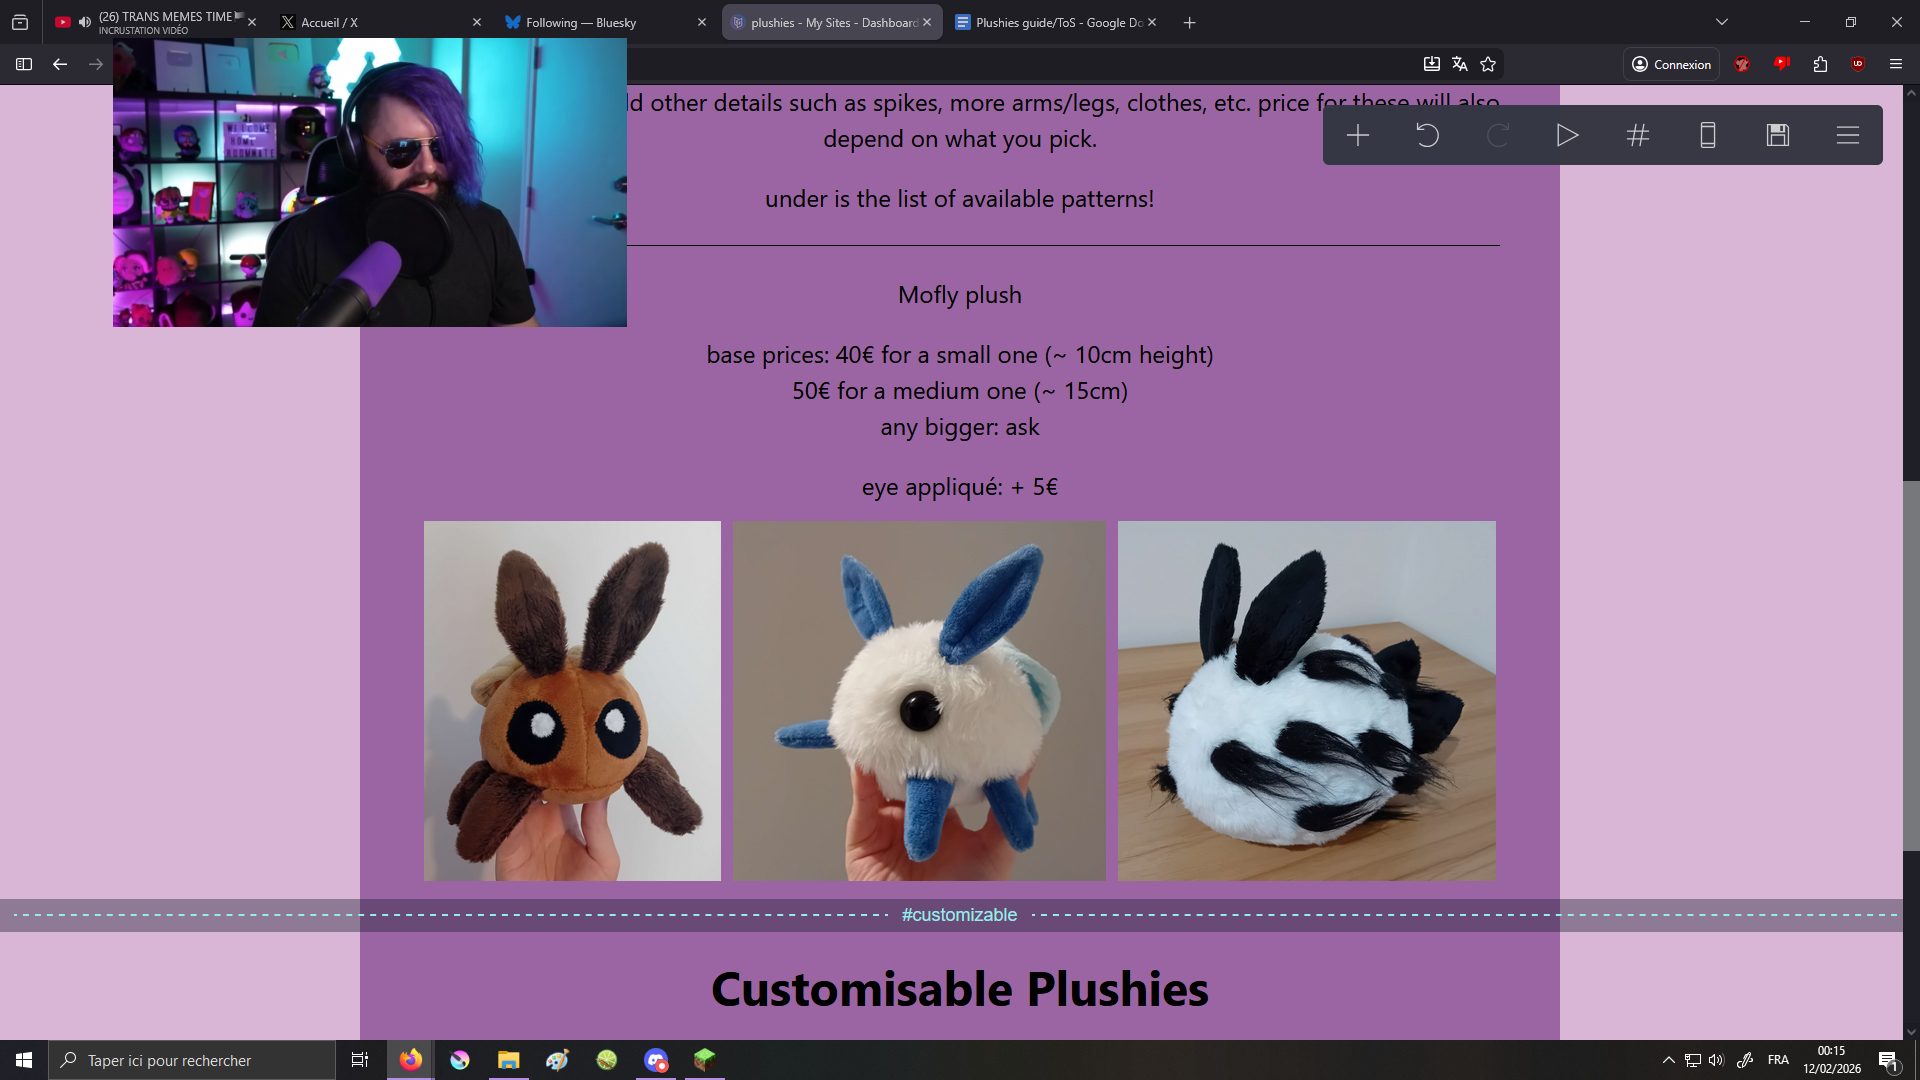
Task: Click the plus add-element icon in editor toolbar
Action: tap(1357, 135)
